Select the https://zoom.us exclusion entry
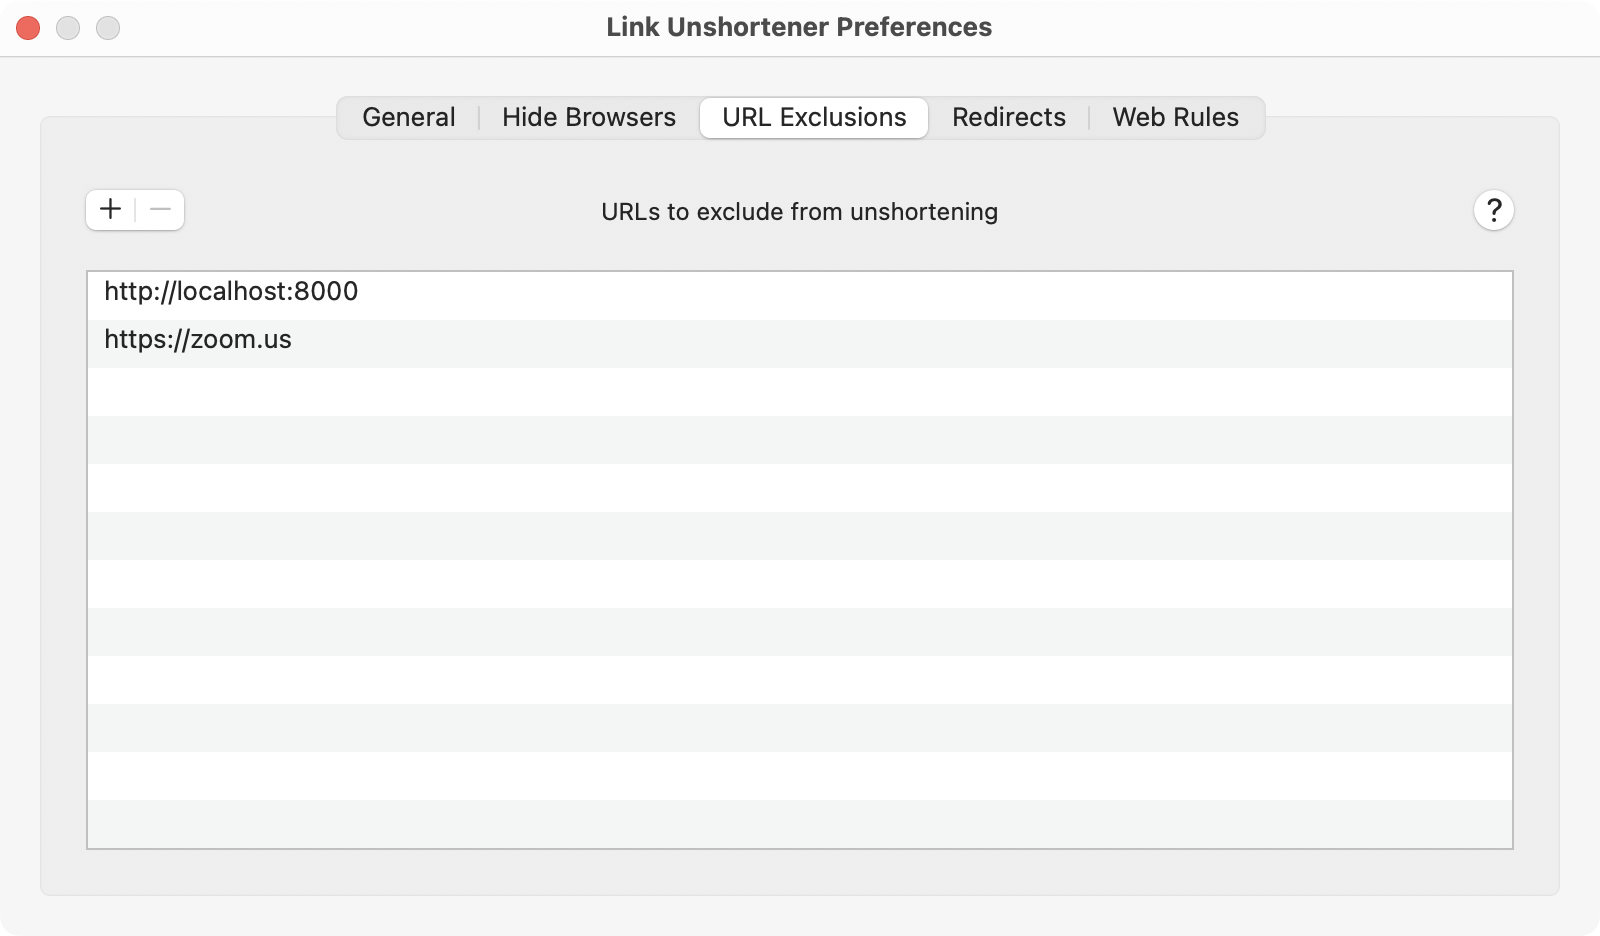1600x936 pixels. (x=198, y=340)
